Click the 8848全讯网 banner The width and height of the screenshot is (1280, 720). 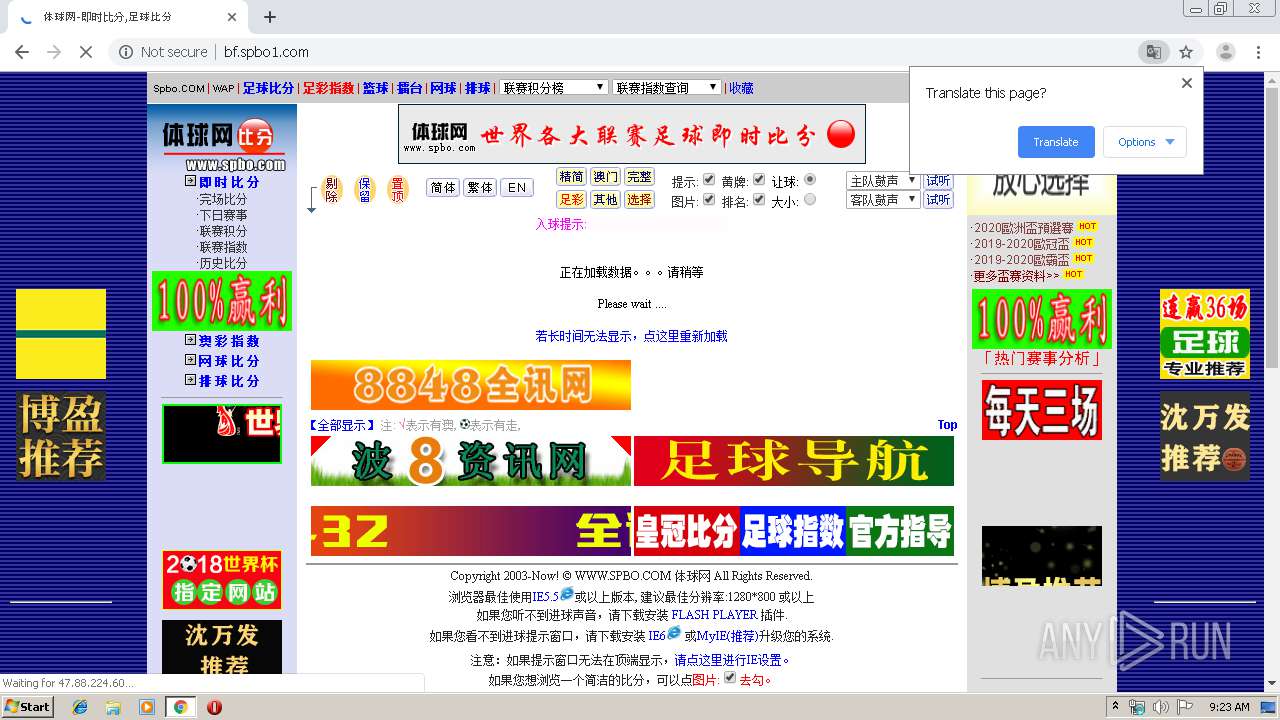[x=471, y=385]
